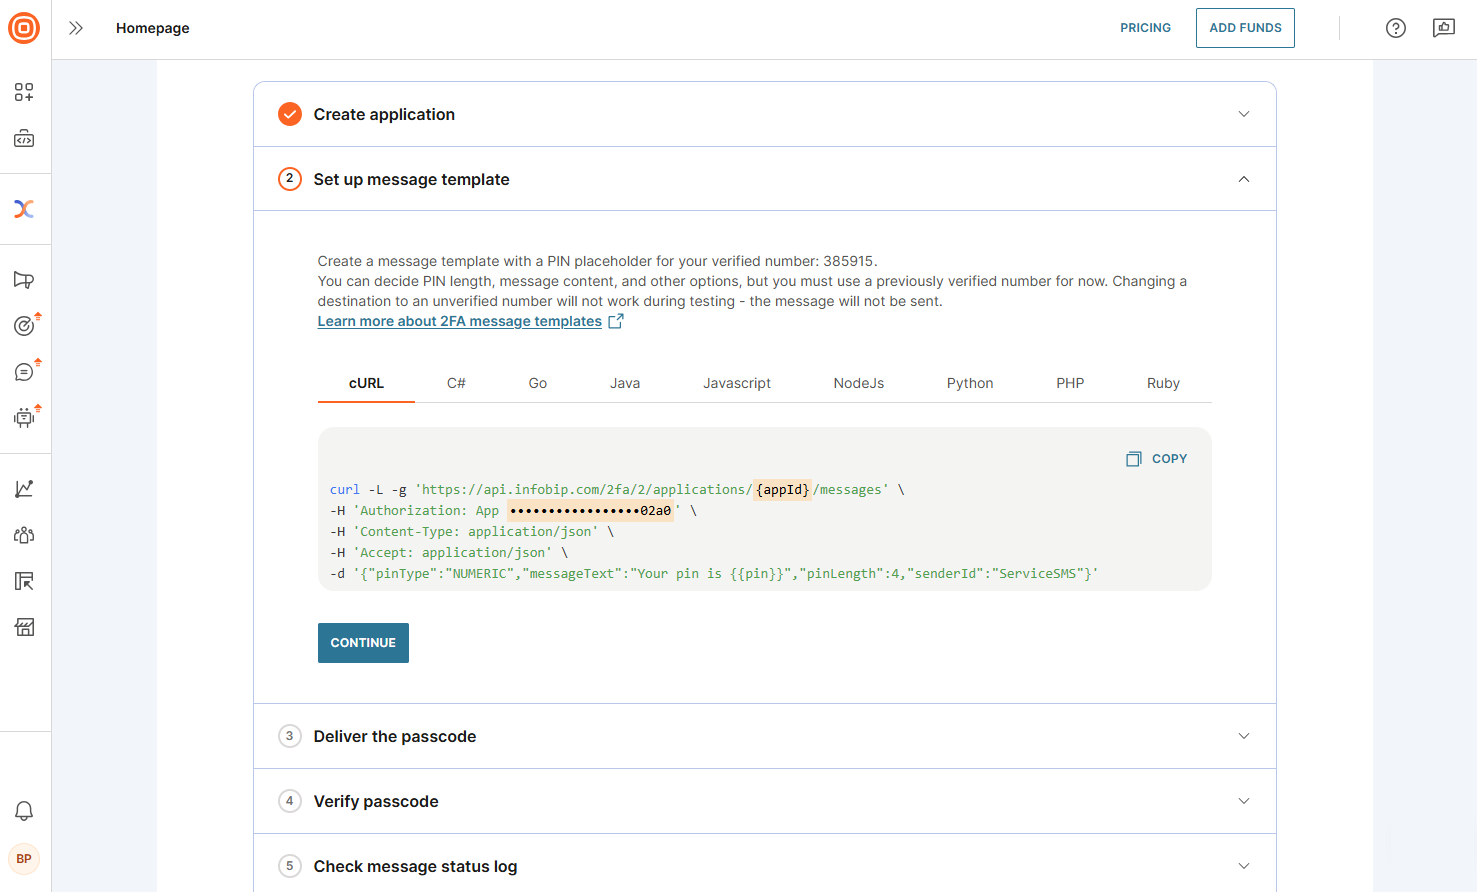
Task: Click the Deliver the passcode heading
Action: (x=395, y=736)
